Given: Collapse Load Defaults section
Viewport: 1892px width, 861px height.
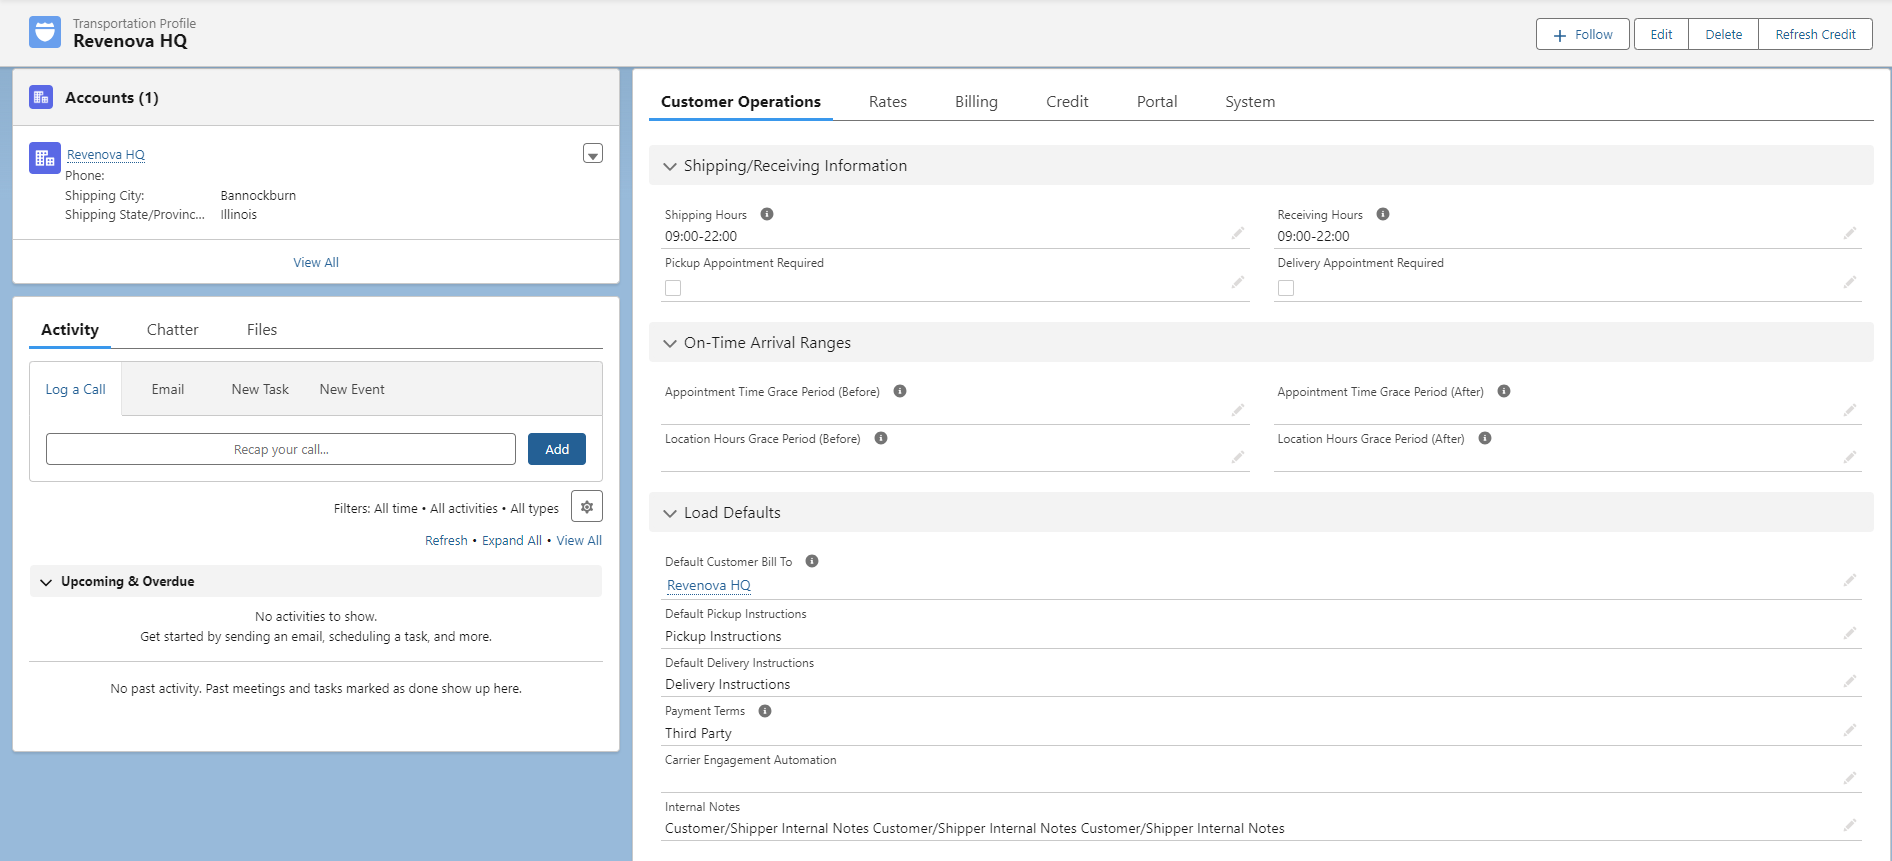Looking at the screenshot, I should point(670,513).
